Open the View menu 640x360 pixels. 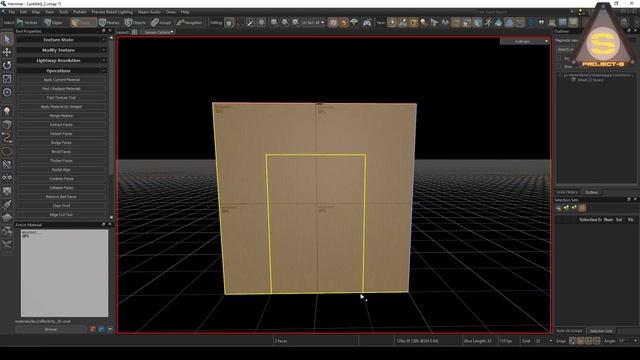pos(49,12)
